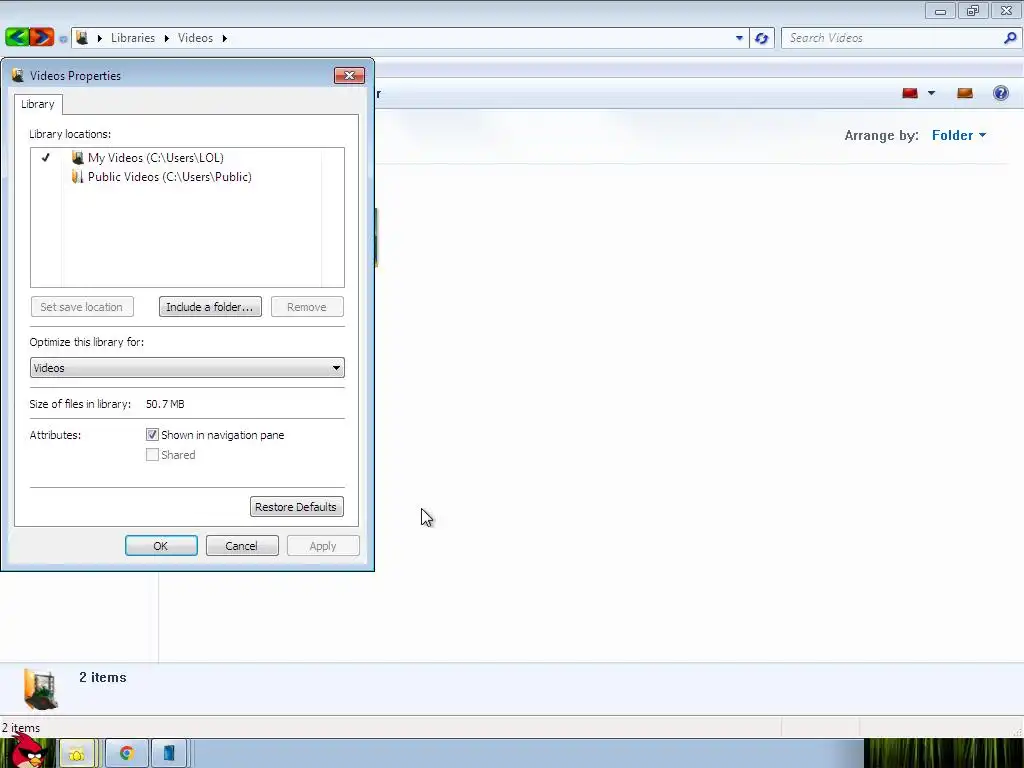Click the Restore Defaults button

(x=296, y=507)
